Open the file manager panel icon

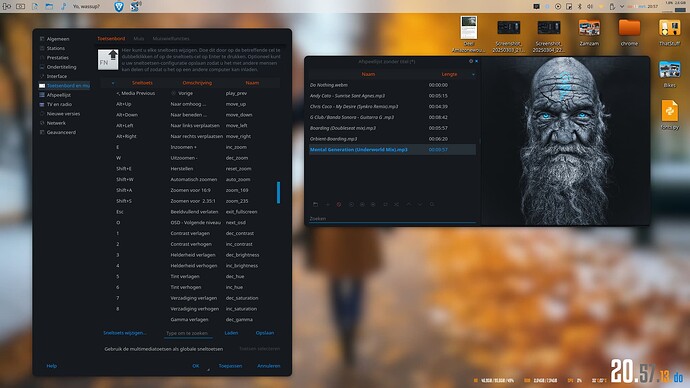click(49, 6)
